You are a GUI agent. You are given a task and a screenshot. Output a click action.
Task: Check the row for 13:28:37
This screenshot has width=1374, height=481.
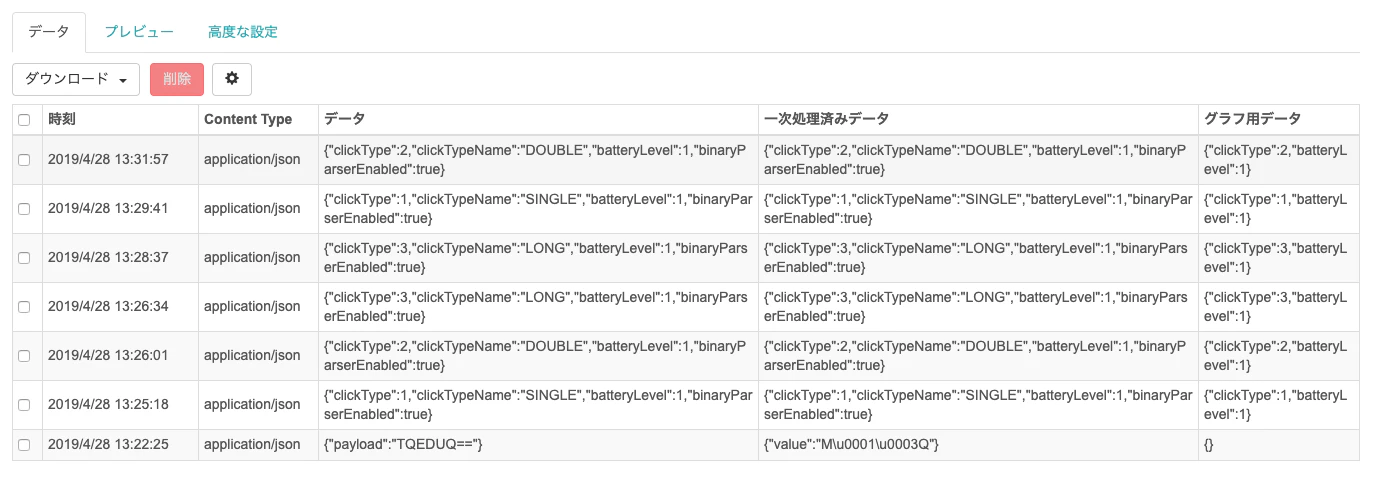(25, 258)
